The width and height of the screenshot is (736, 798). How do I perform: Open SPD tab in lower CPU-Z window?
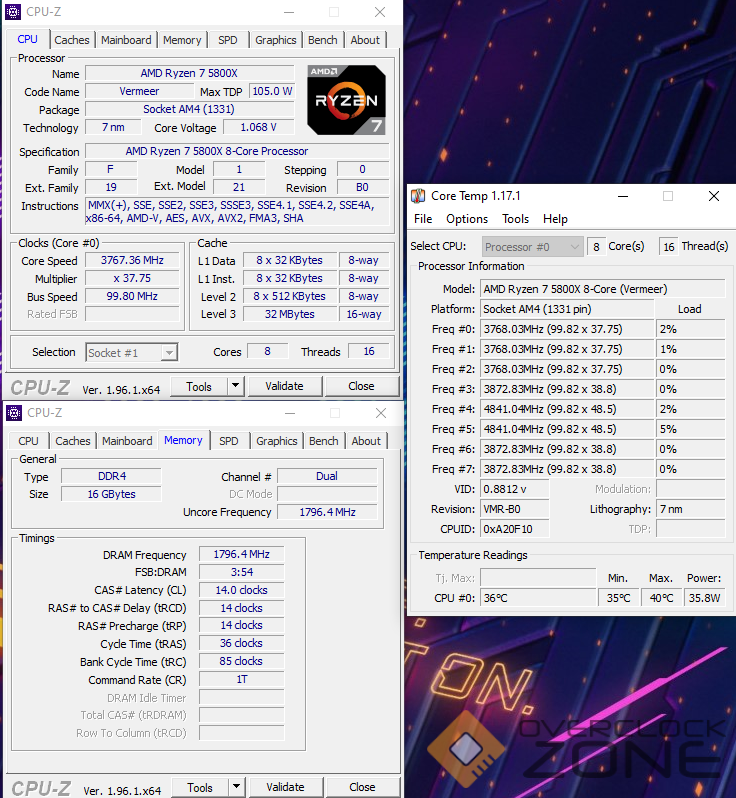tap(229, 441)
